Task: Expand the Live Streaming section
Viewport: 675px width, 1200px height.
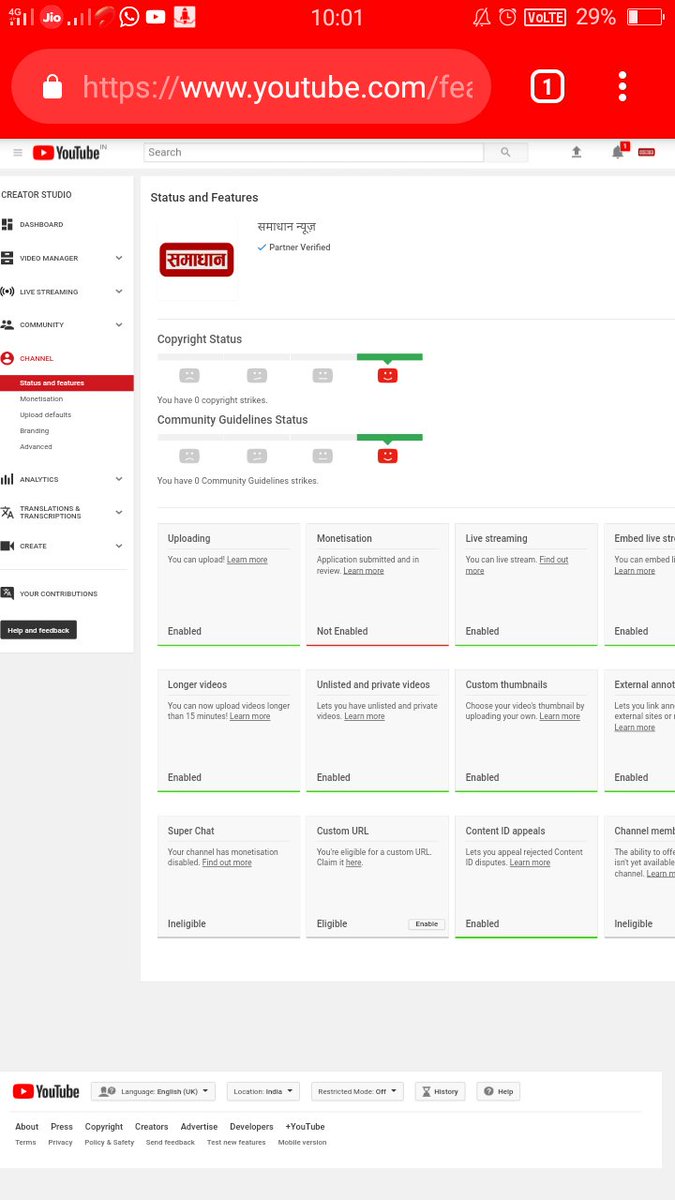Action: point(119,292)
